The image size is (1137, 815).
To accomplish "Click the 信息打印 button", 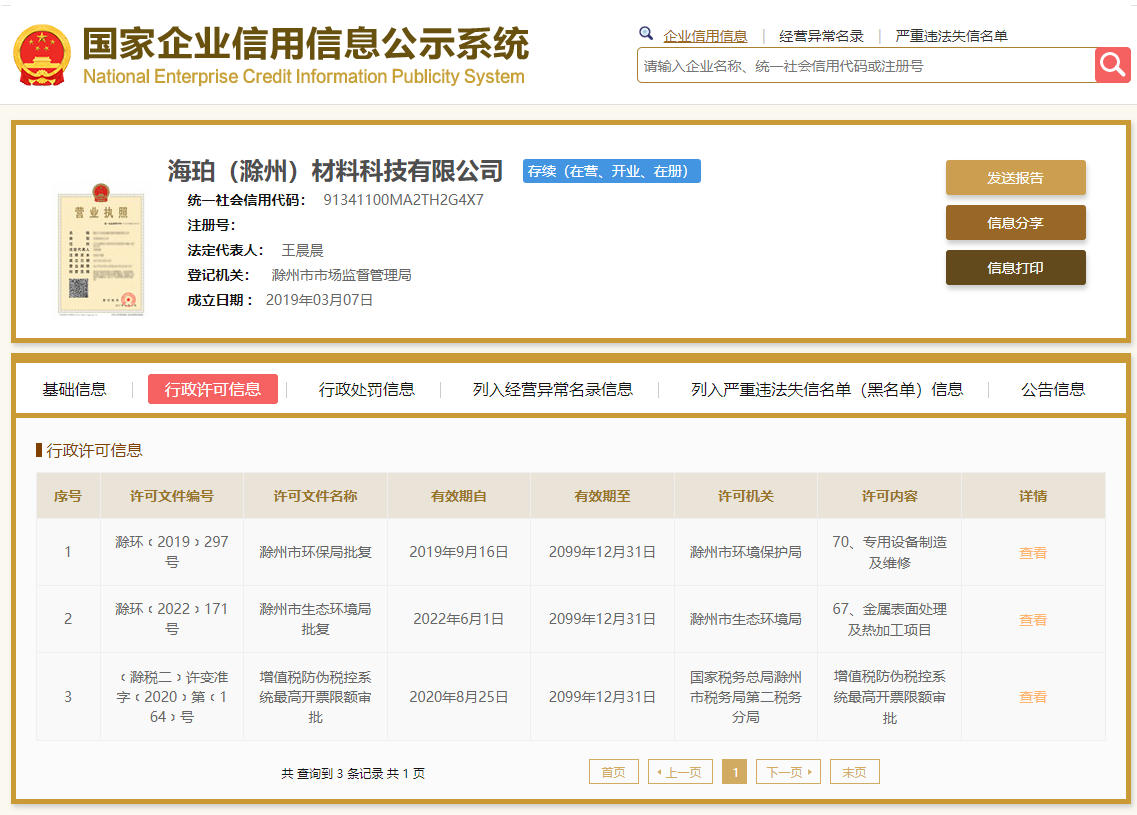I will [1015, 268].
